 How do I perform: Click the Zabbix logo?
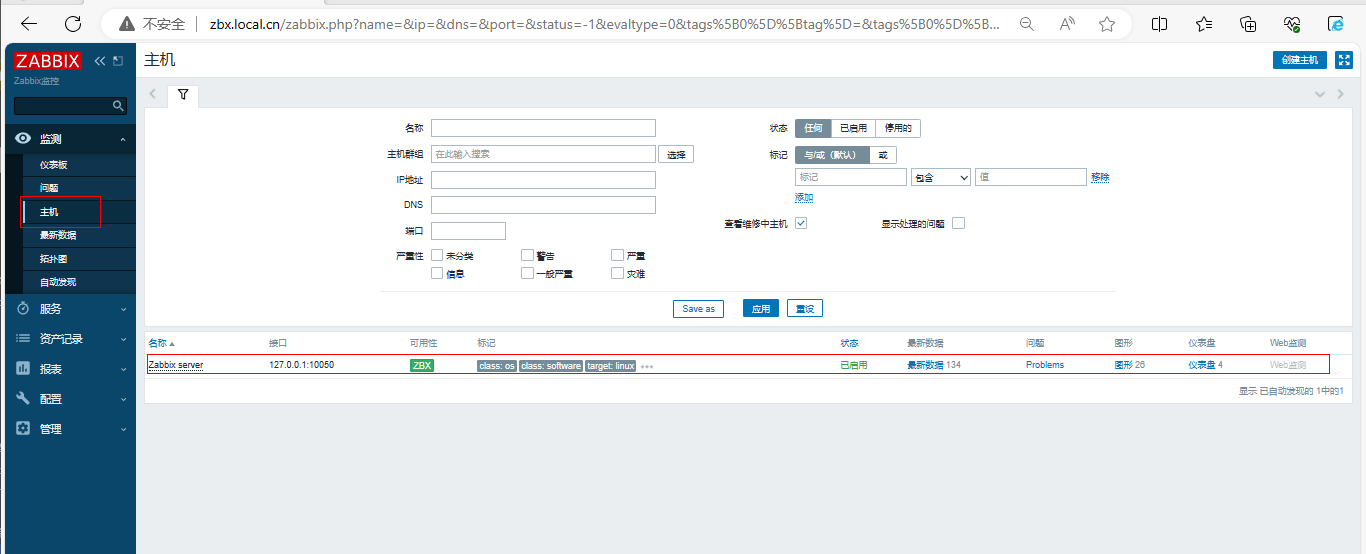click(x=48, y=61)
